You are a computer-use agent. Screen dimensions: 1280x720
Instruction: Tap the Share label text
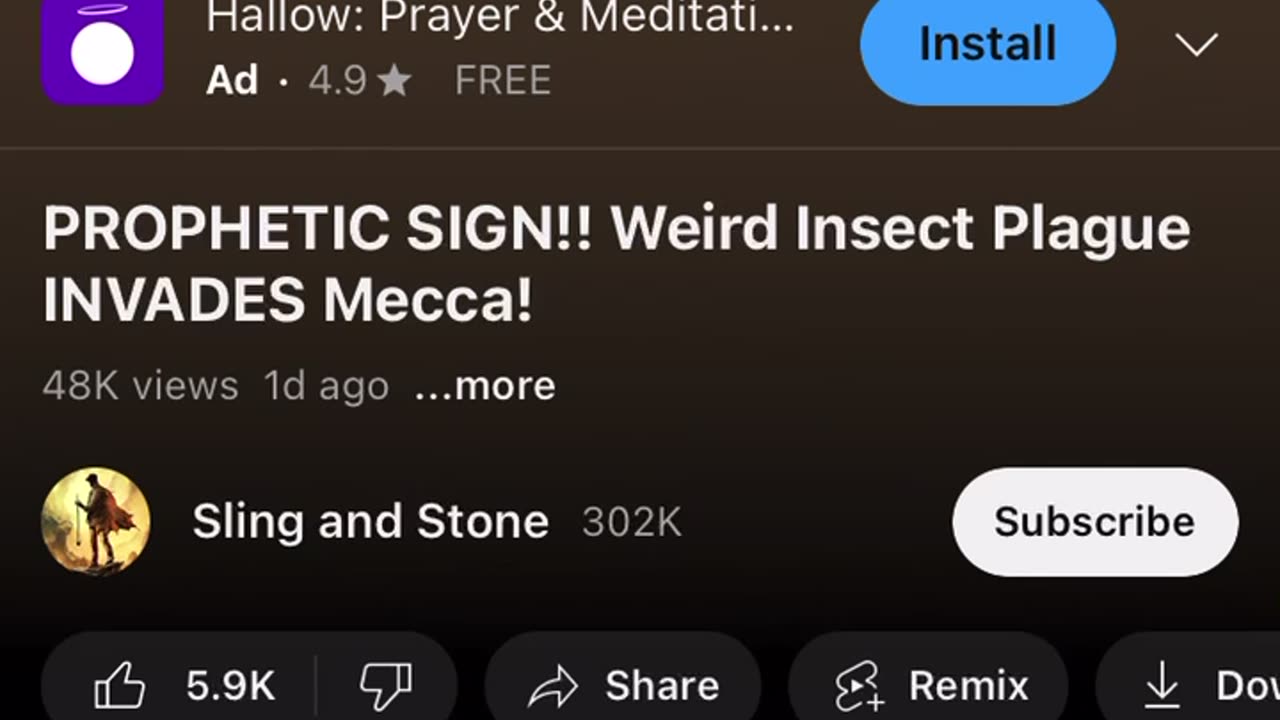coord(662,686)
